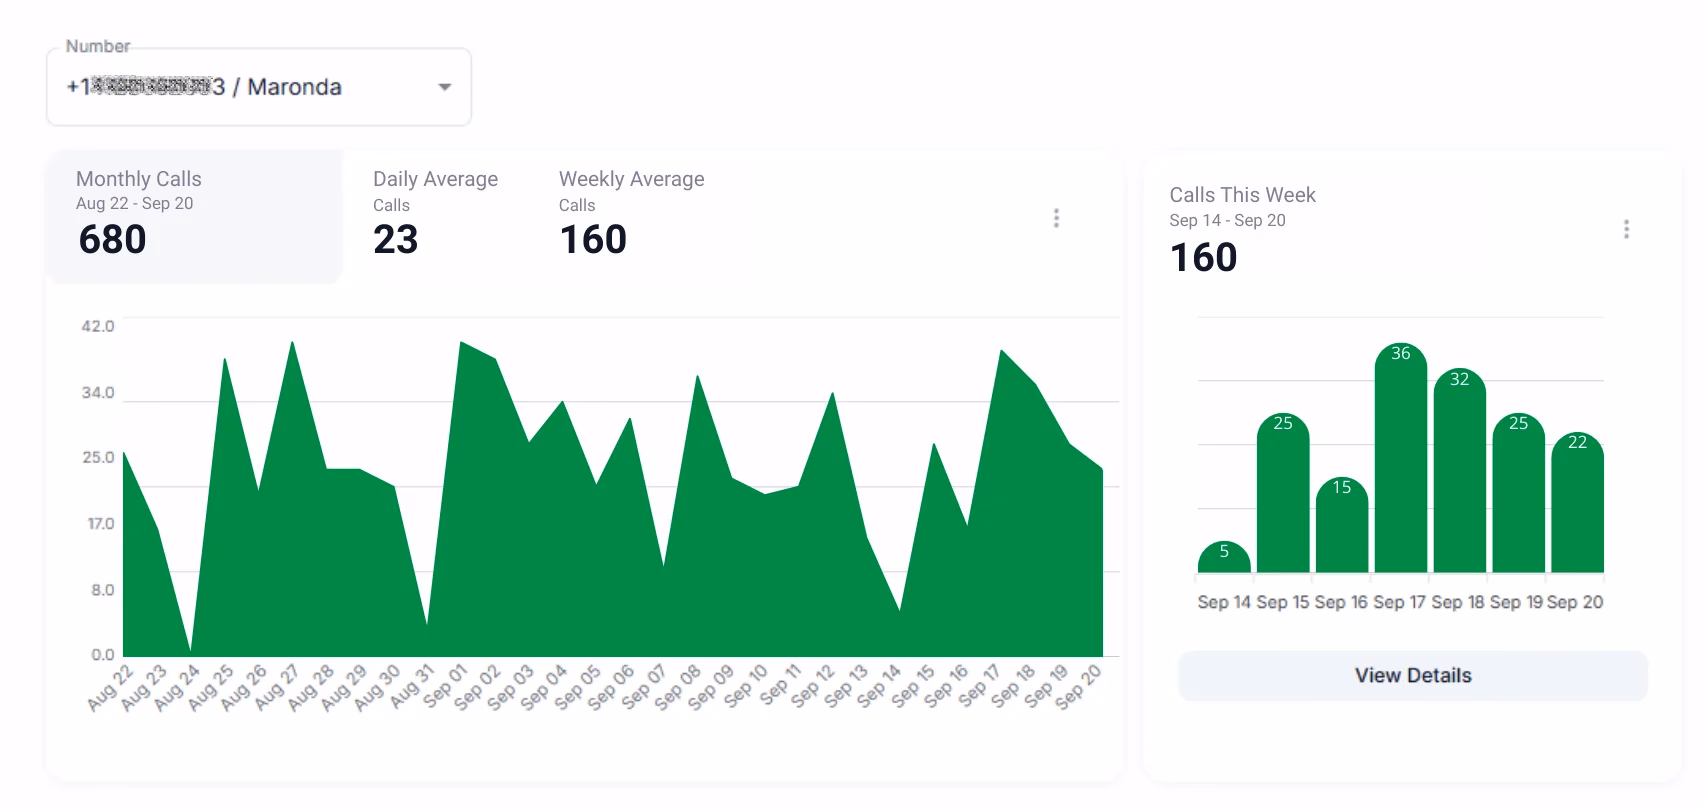Click the Sep 17 label under monthly chart

pos(979,687)
